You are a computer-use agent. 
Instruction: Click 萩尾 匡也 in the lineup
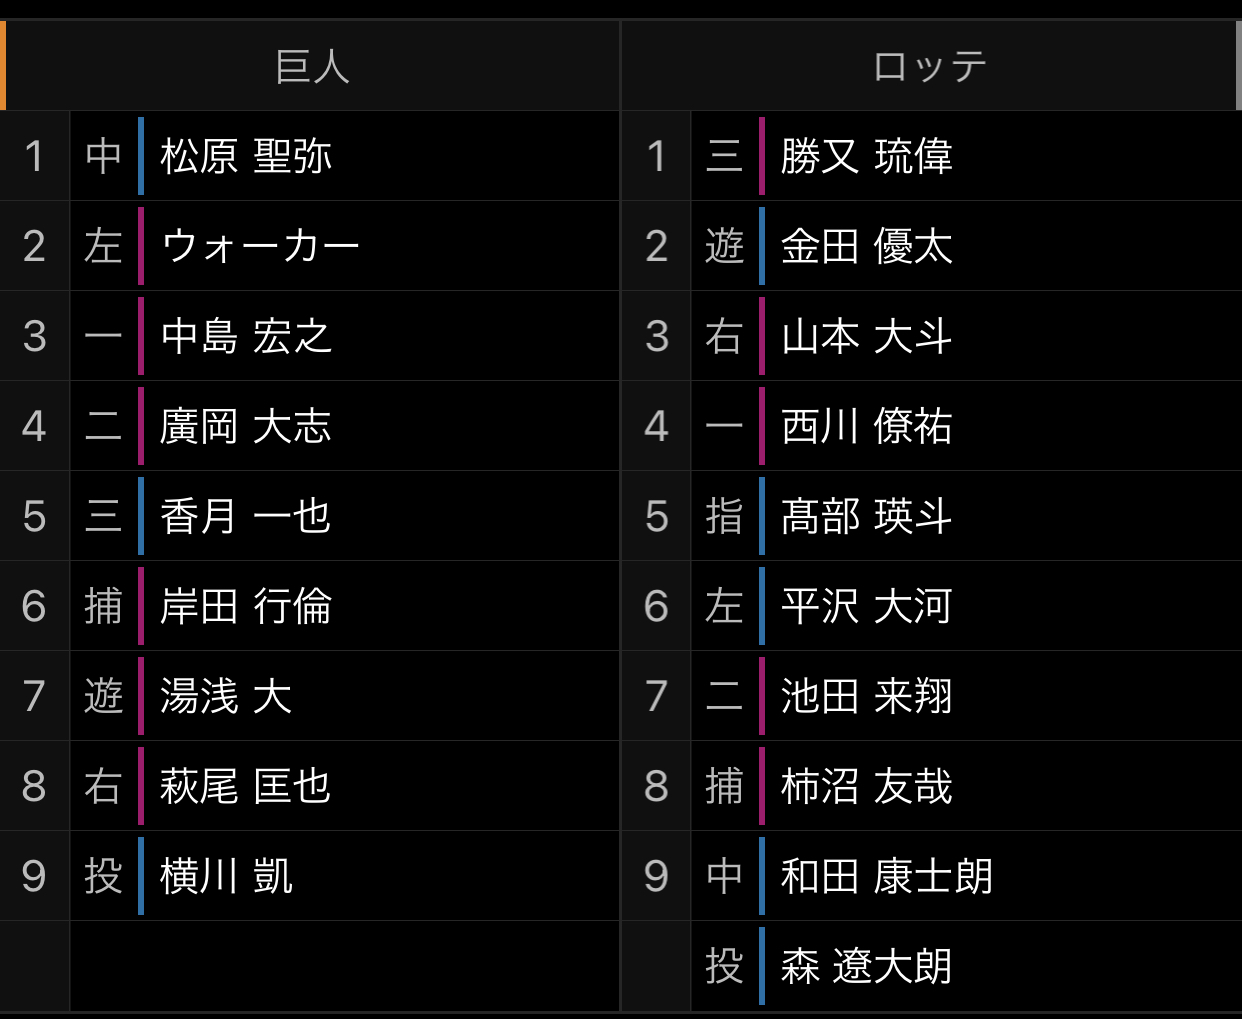pyautogui.click(x=246, y=786)
